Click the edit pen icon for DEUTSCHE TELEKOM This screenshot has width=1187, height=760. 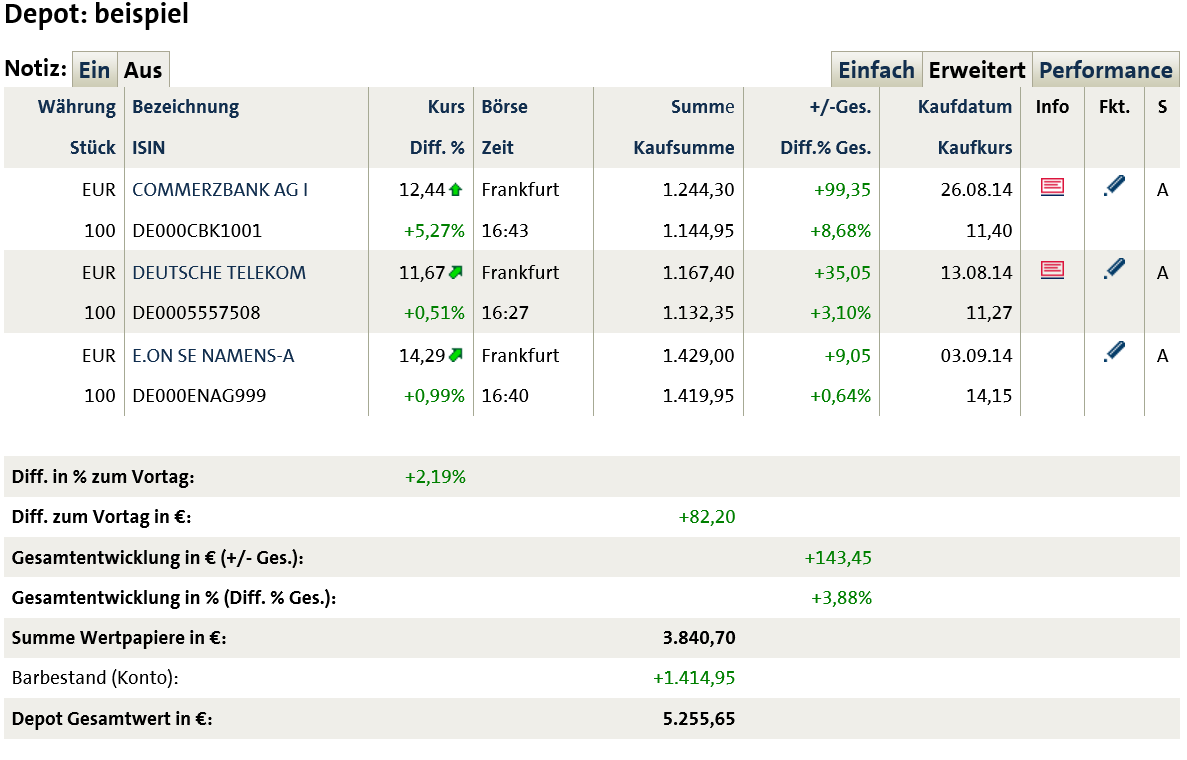point(1113,267)
